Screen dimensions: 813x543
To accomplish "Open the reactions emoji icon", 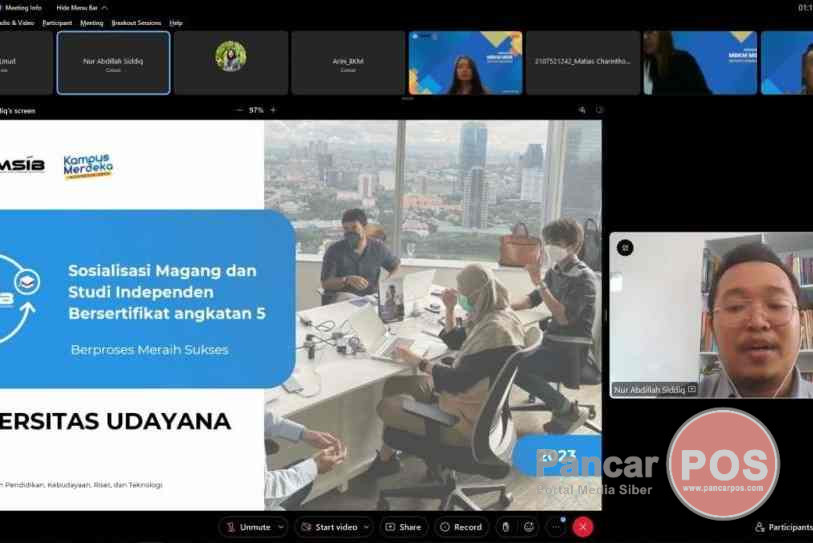I will pos(529,527).
